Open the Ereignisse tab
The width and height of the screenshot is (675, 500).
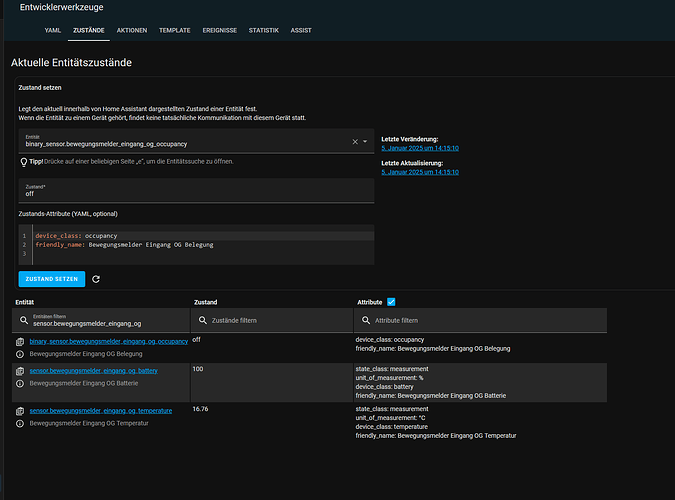tap(220, 31)
